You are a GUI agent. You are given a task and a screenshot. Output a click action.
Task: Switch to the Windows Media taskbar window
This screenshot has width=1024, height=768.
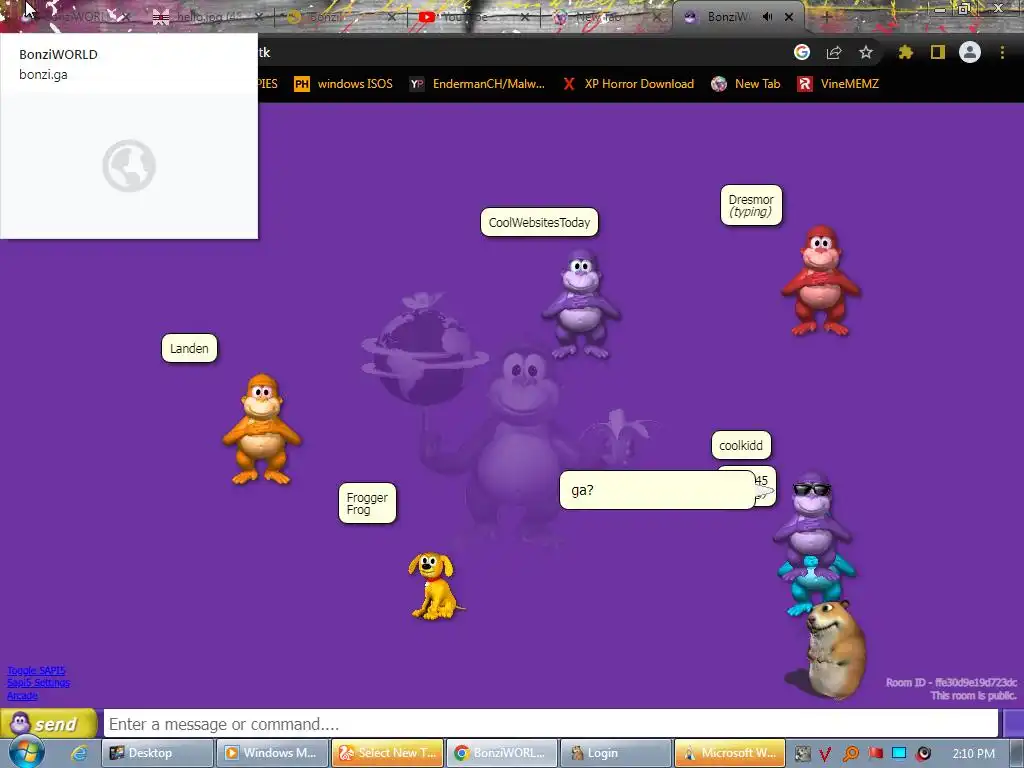point(272,753)
